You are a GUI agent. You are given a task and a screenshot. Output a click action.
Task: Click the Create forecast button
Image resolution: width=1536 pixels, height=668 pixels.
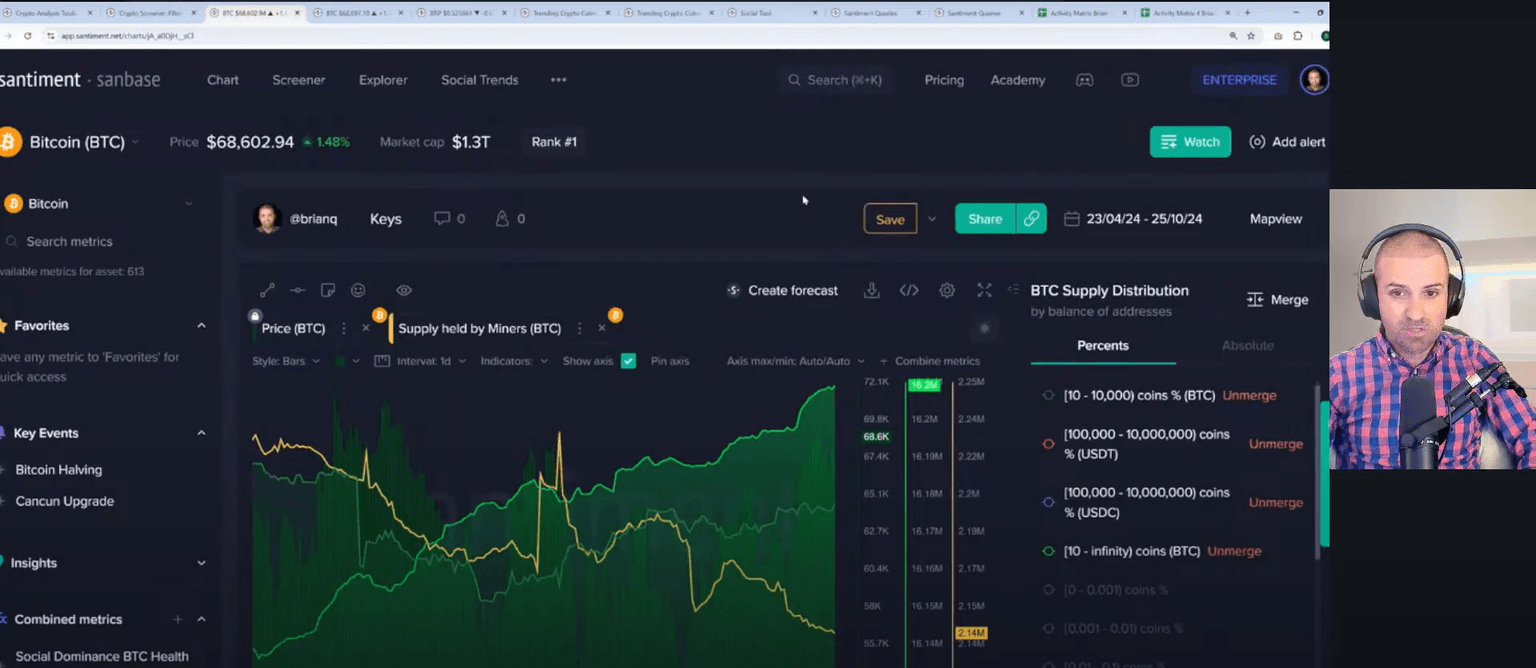[x=783, y=290]
